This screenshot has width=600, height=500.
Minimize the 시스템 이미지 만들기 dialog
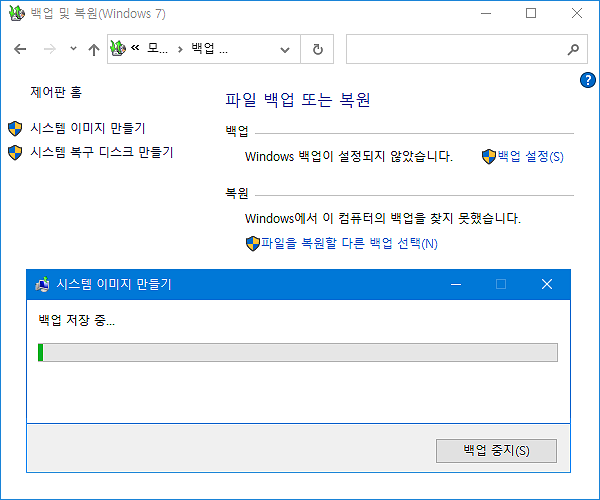click(456, 284)
